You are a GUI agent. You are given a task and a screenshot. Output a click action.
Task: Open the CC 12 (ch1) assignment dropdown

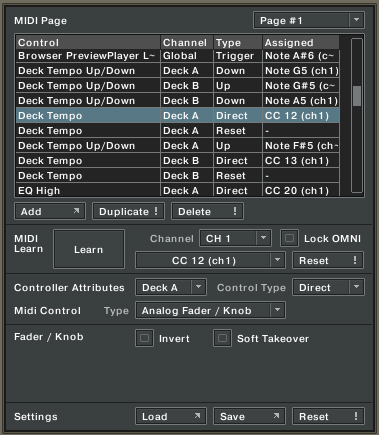[210, 260]
